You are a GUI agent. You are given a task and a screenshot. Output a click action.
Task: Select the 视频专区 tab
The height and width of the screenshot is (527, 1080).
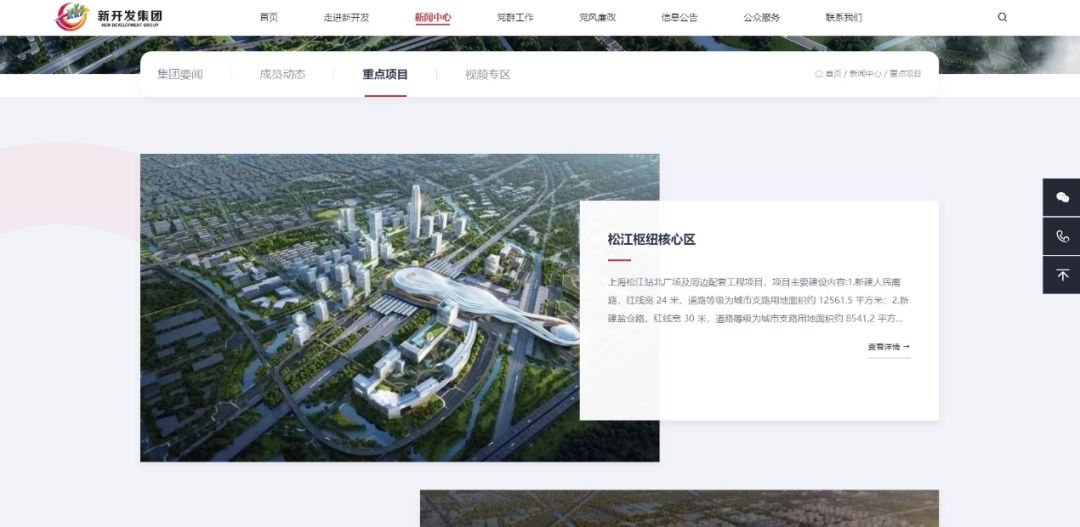pos(487,75)
